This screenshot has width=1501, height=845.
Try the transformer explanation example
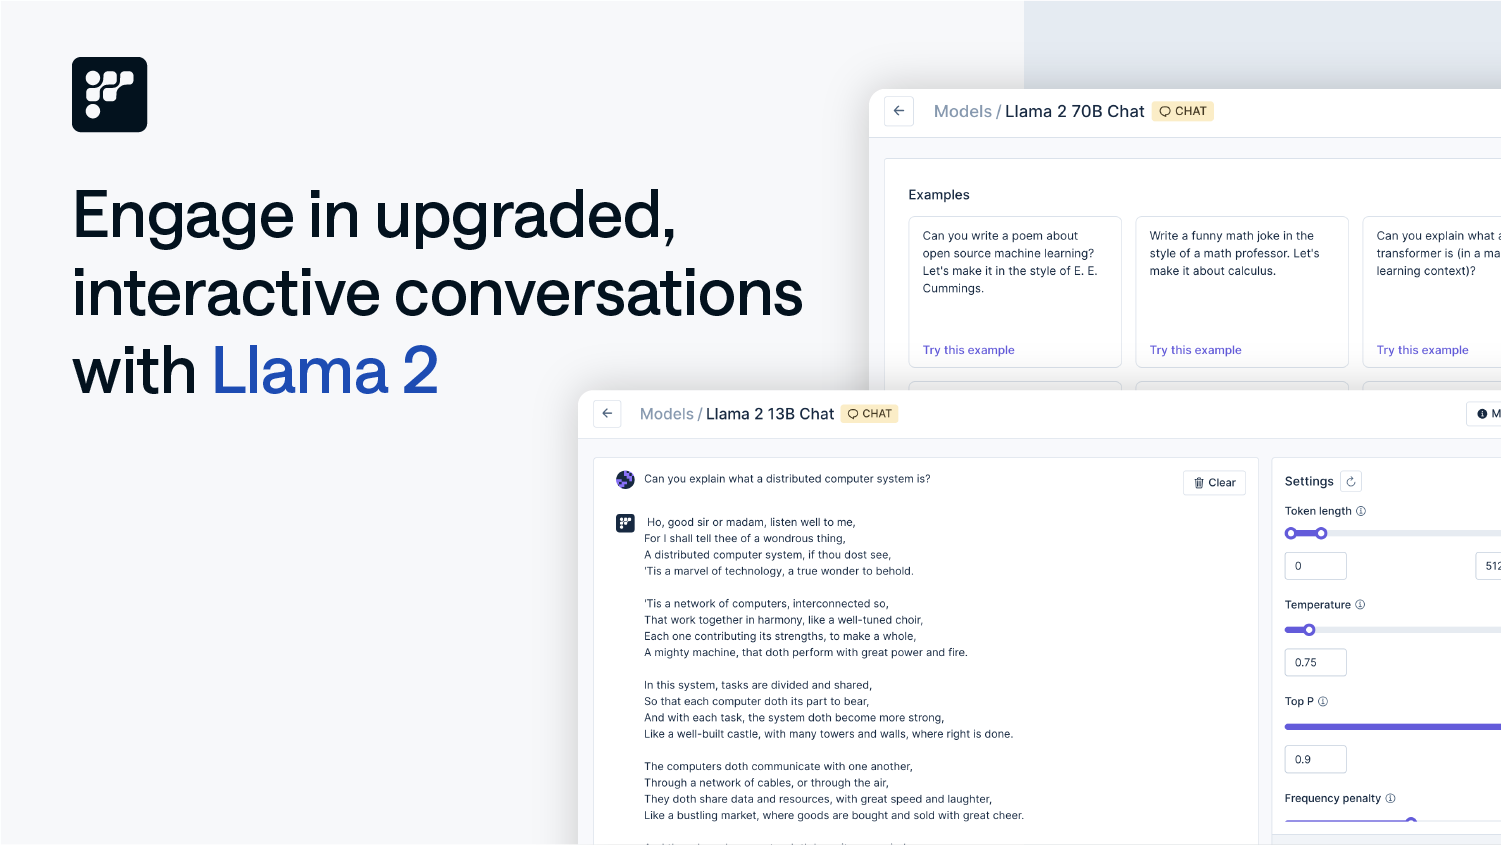pyautogui.click(x=1422, y=350)
